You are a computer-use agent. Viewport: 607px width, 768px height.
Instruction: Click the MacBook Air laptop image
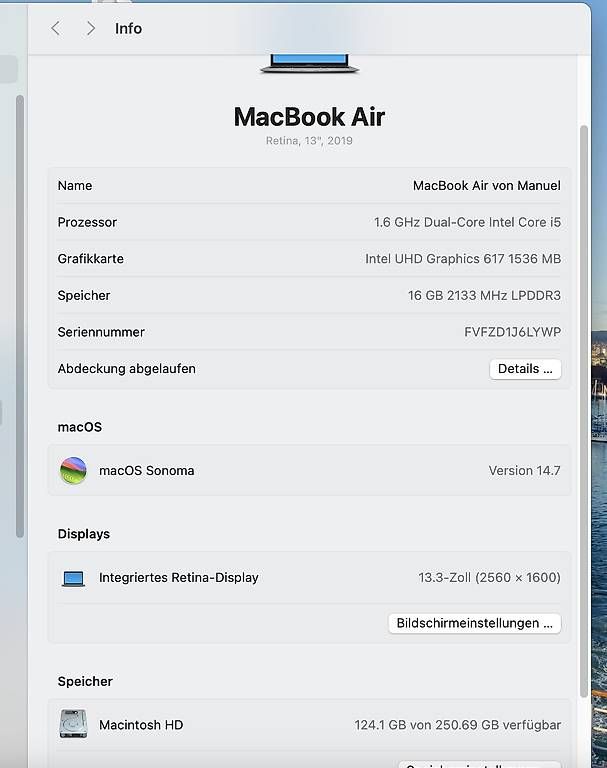pos(310,64)
